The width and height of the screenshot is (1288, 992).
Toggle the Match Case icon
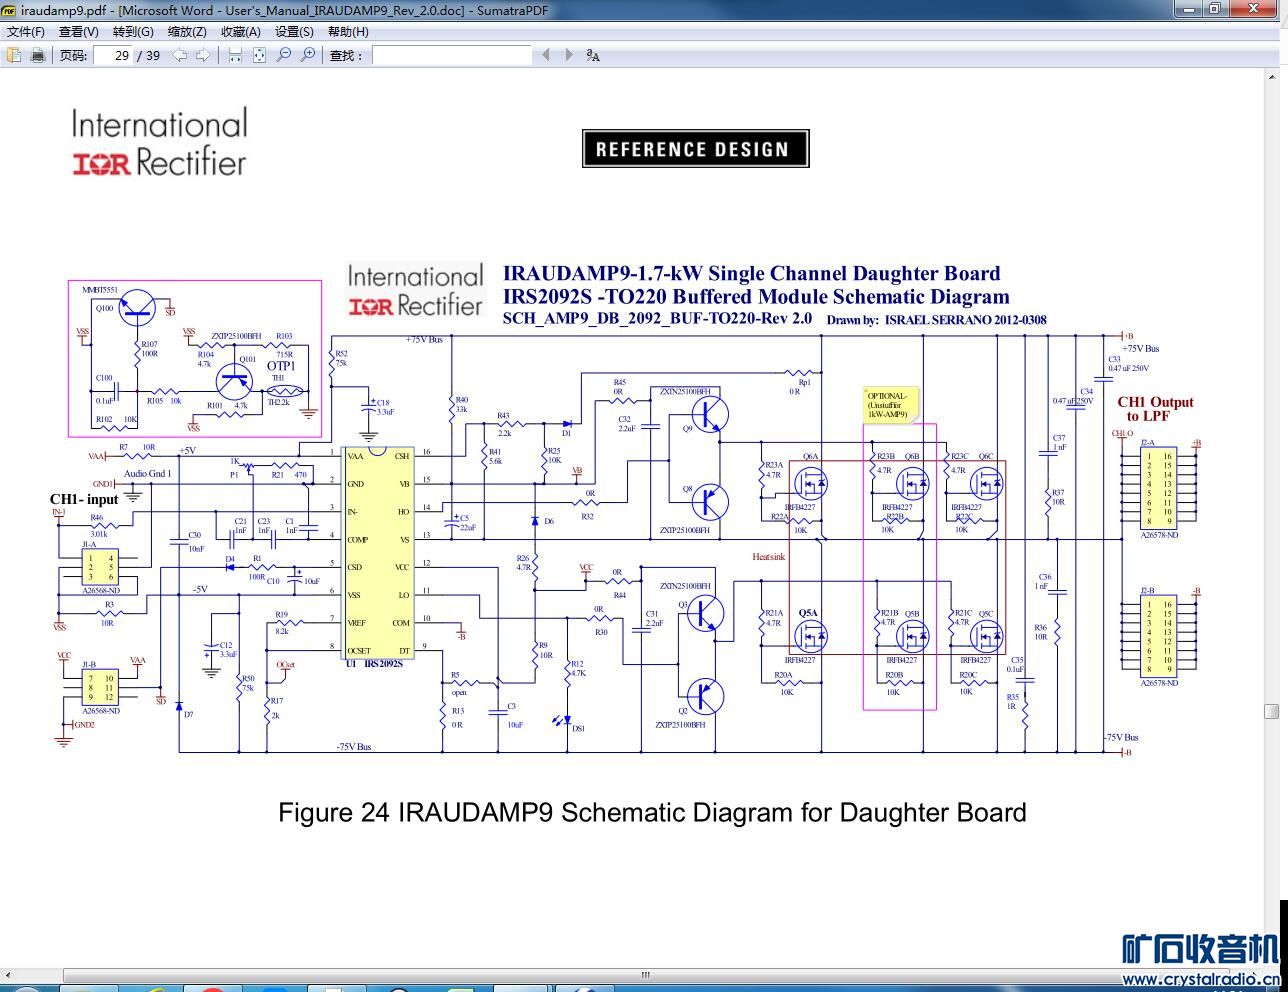[593, 55]
